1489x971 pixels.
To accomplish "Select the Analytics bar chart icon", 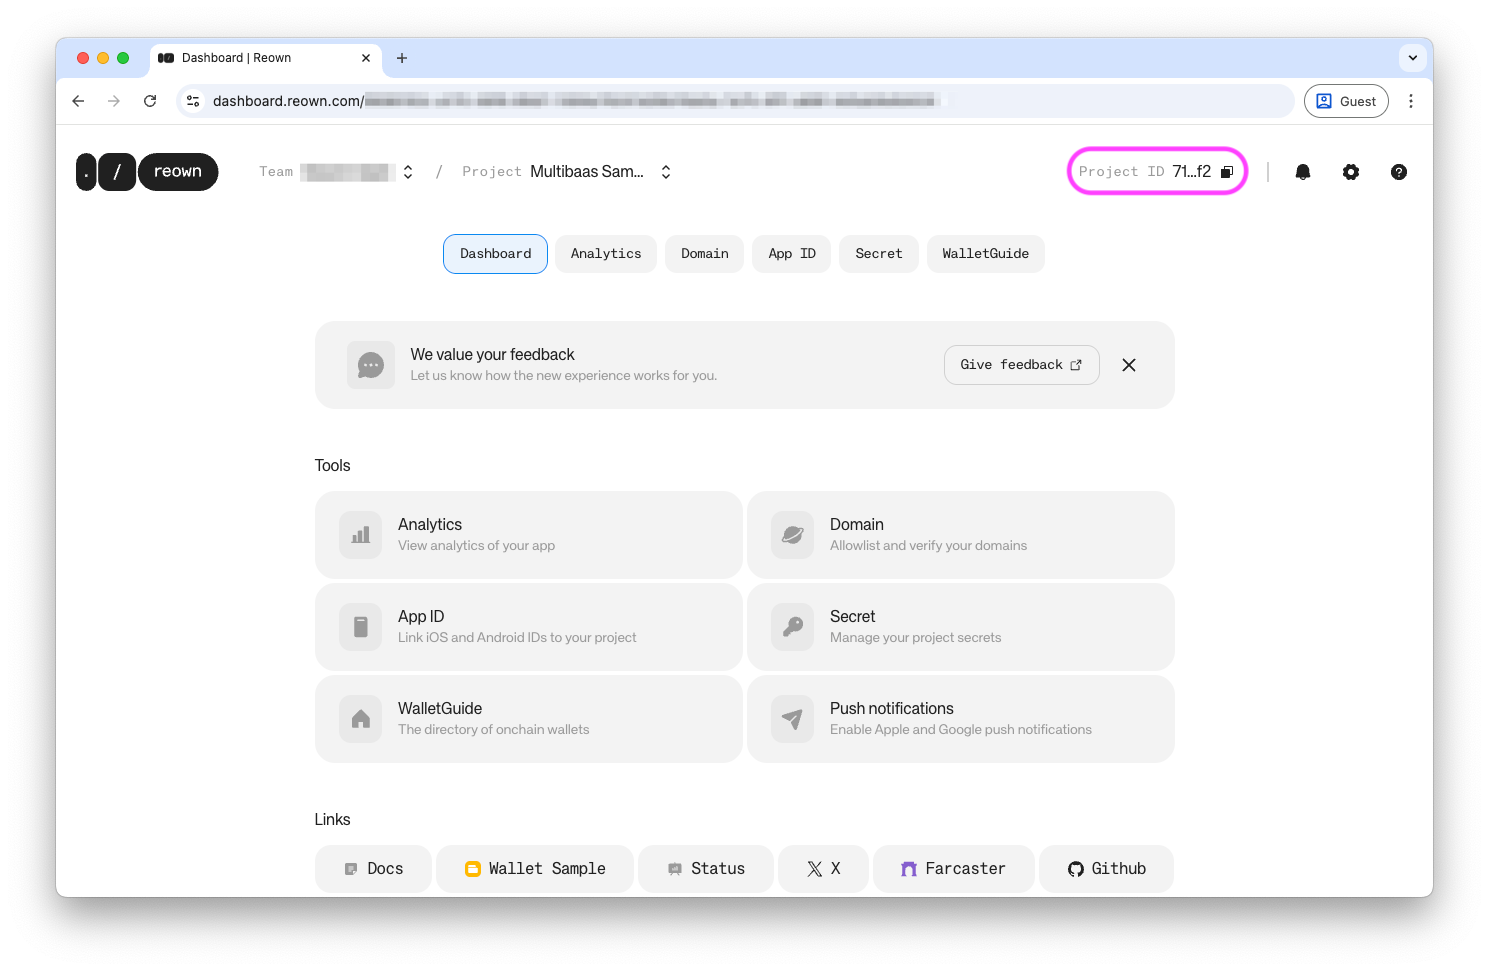I will [x=360, y=534].
